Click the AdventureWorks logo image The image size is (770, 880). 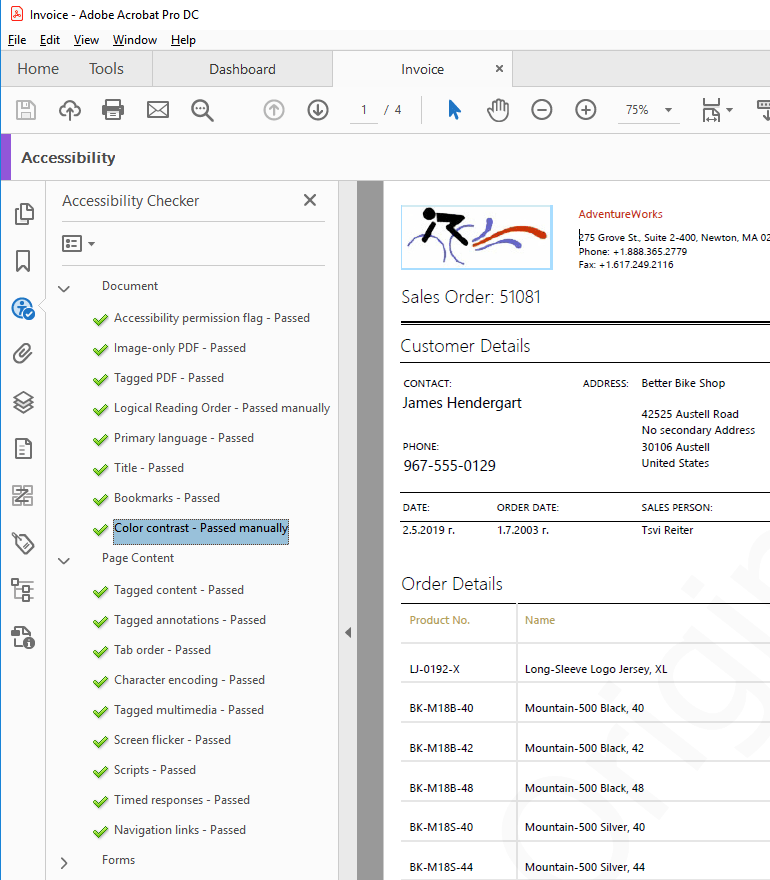click(x=476, y=237)
